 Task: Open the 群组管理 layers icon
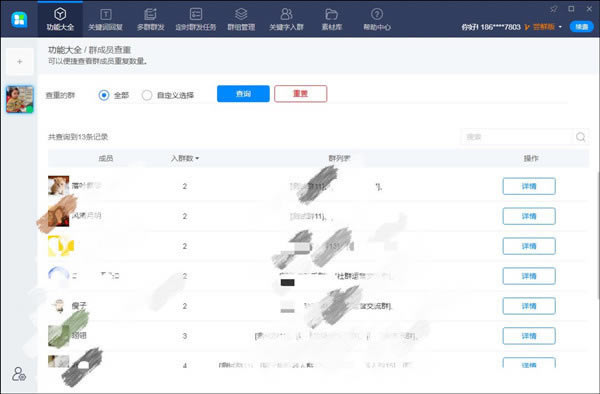click(241, 14)
